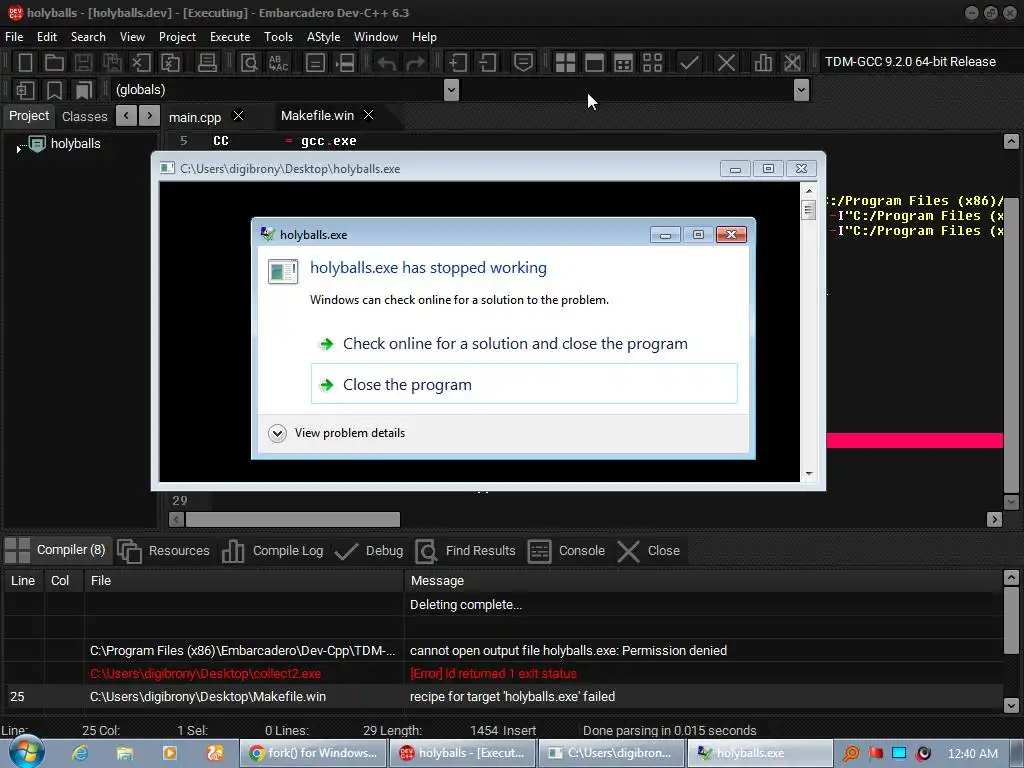Expand View problem details chevron
Image resolution: width=1024 pixels, height=768 pixels.
click(x=277, y=433)
